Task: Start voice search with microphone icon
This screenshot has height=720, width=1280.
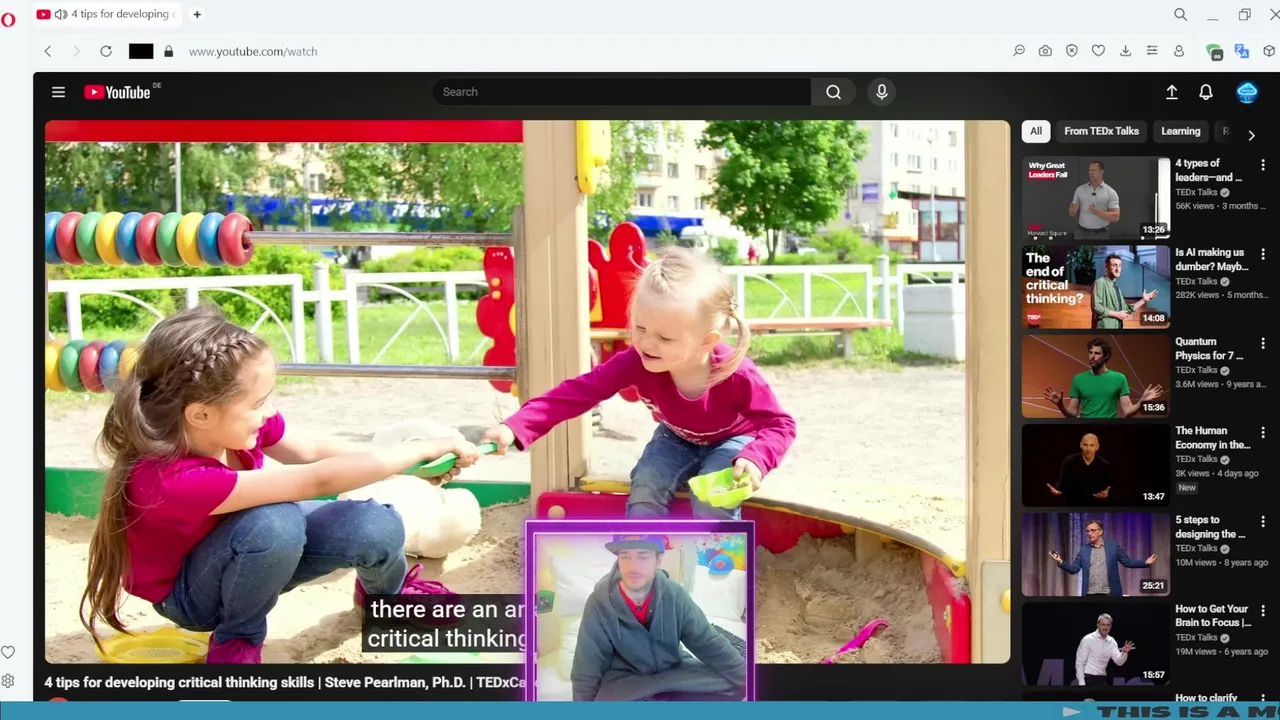Action: (x=881, y=92)
